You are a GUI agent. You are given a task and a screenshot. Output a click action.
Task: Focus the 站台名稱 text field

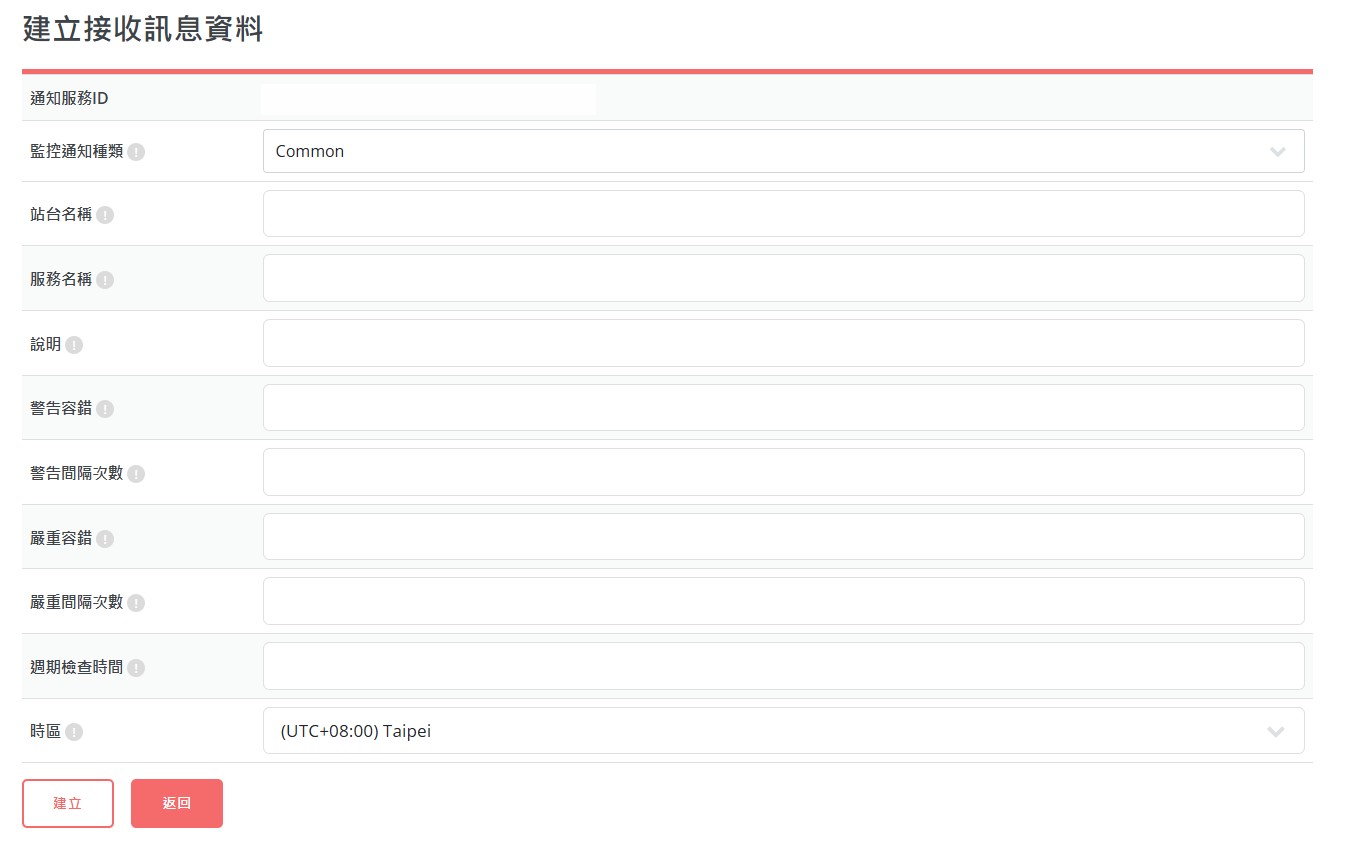783,214
